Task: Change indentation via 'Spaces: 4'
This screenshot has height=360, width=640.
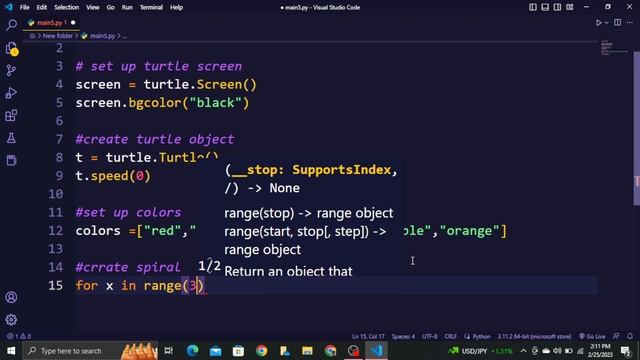Action: pyautogui.click(x=403, y=336)
